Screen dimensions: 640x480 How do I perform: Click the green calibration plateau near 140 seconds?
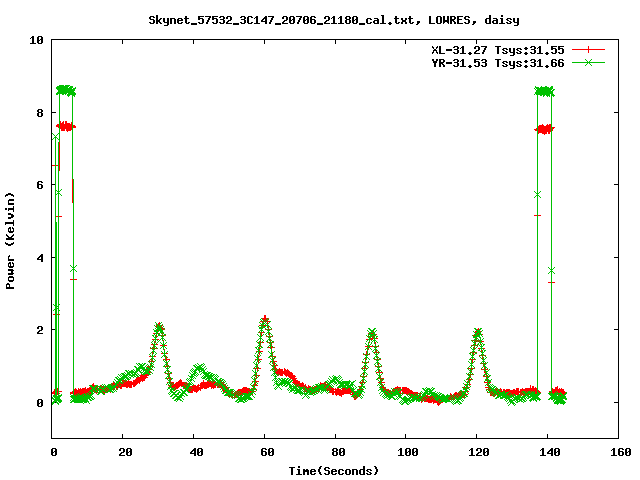pos(544,91)
